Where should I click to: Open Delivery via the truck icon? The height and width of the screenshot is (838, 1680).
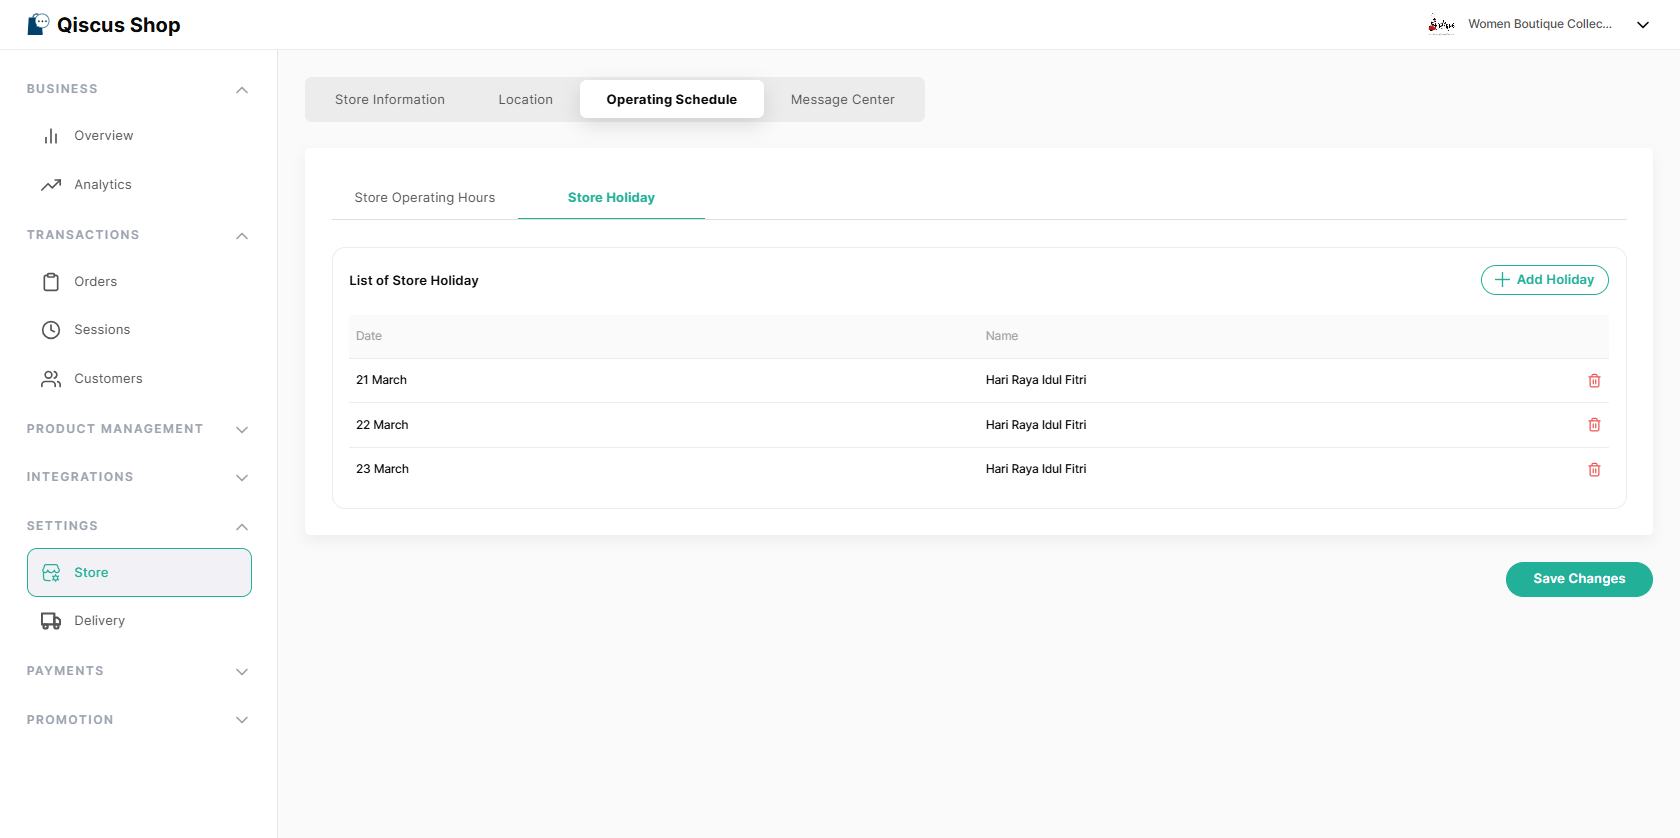click(x=51, y=621)
